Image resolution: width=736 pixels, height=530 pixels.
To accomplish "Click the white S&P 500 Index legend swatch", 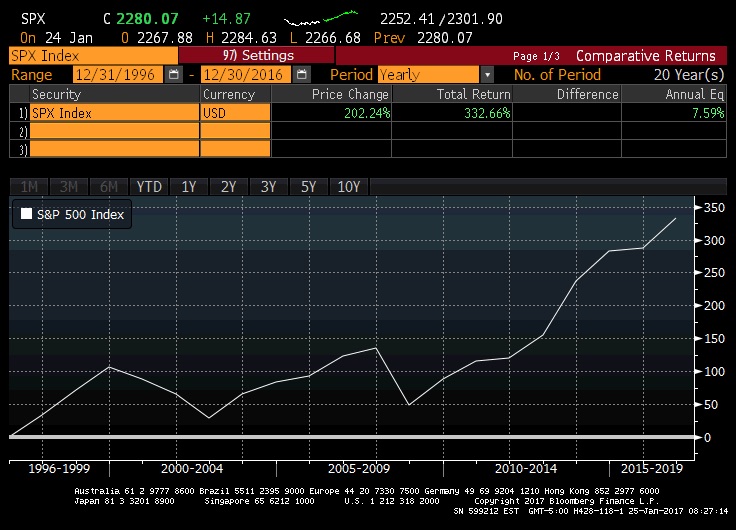I will click(x=26, y=214).
